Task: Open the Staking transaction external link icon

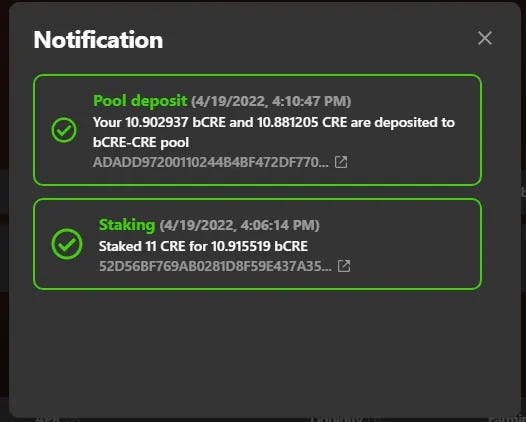Action: click(344, 266)
